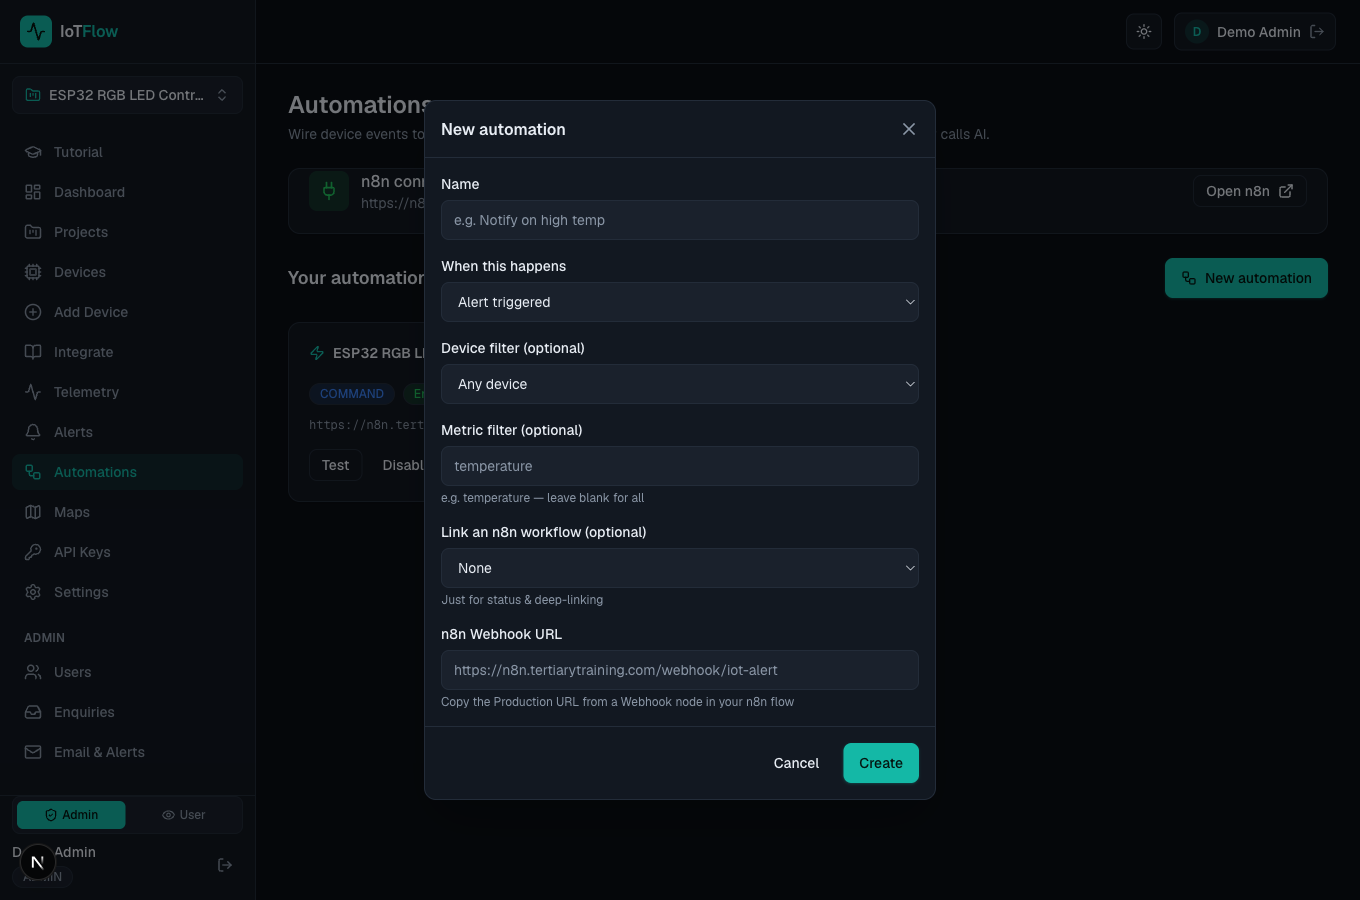Image resolution: width=1360 pixels, height=900 pixels.
Task: Click the Automations workflow icon in sidebar
Action: [33, 472]
